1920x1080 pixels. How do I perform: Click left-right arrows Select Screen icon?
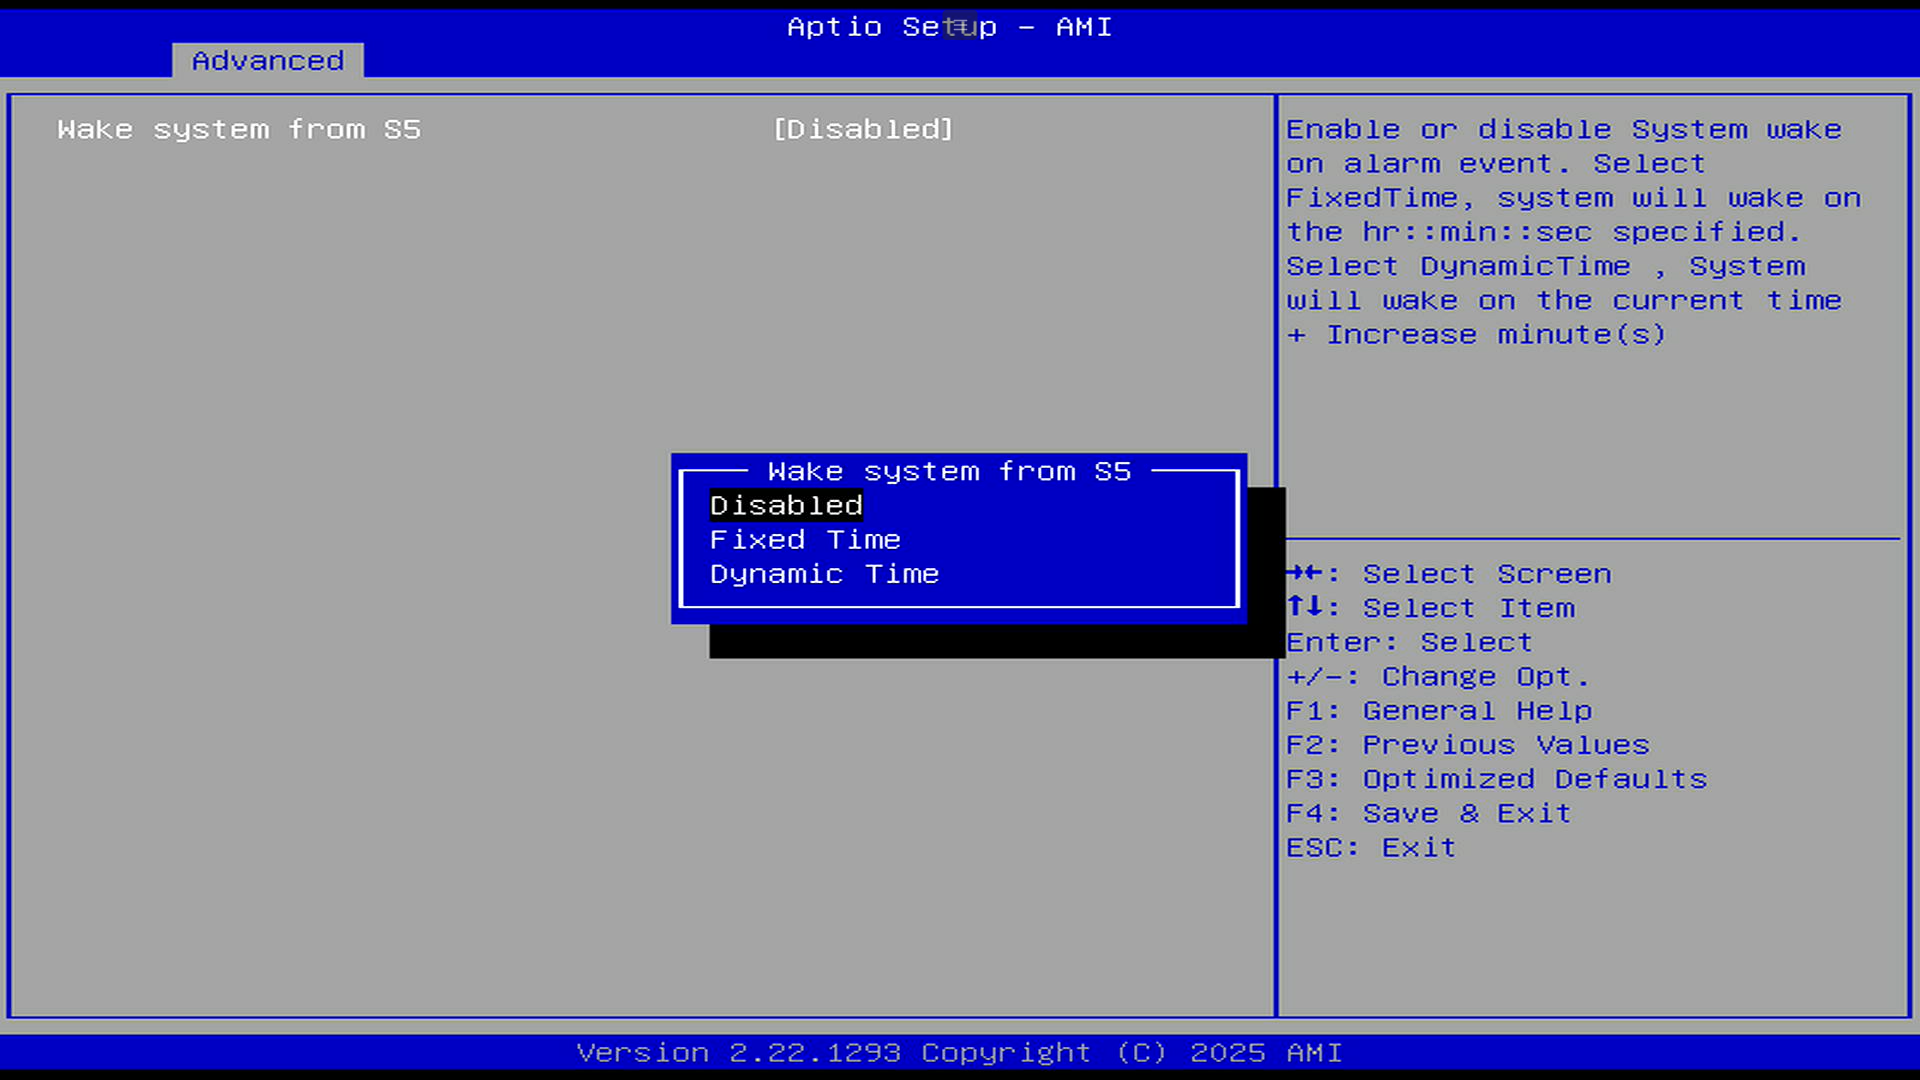click(x=1304, y=573)
